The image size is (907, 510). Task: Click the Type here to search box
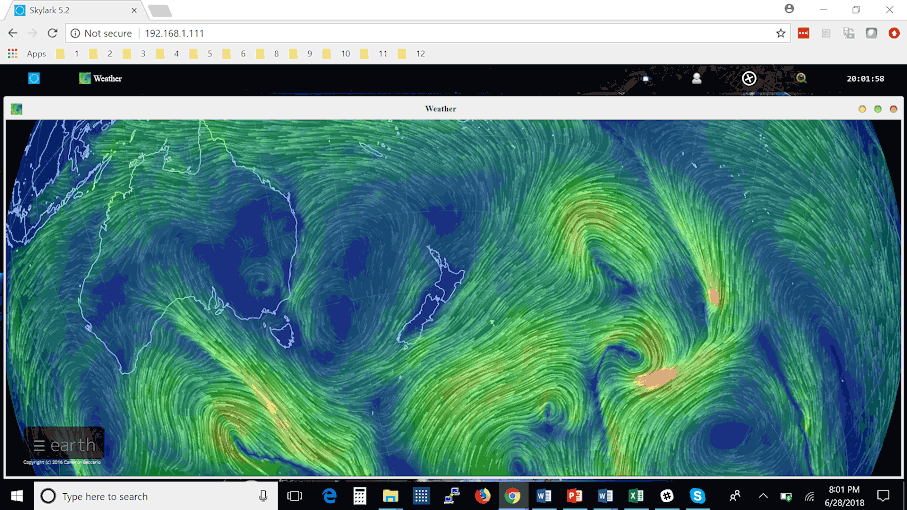(156, 496)
